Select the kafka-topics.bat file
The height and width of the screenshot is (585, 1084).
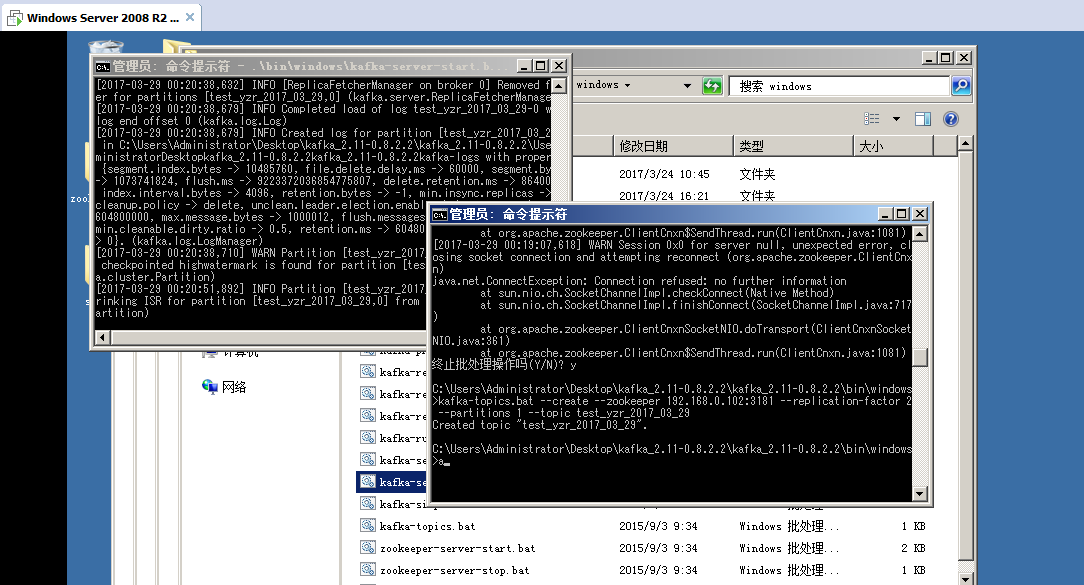(x=427, y=526)
